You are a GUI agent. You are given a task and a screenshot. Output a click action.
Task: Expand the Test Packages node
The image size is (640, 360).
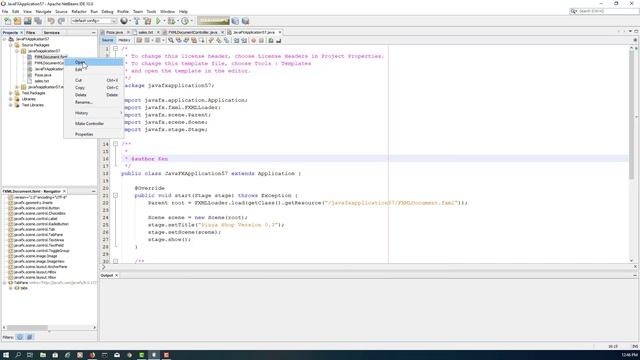(11, 93)
